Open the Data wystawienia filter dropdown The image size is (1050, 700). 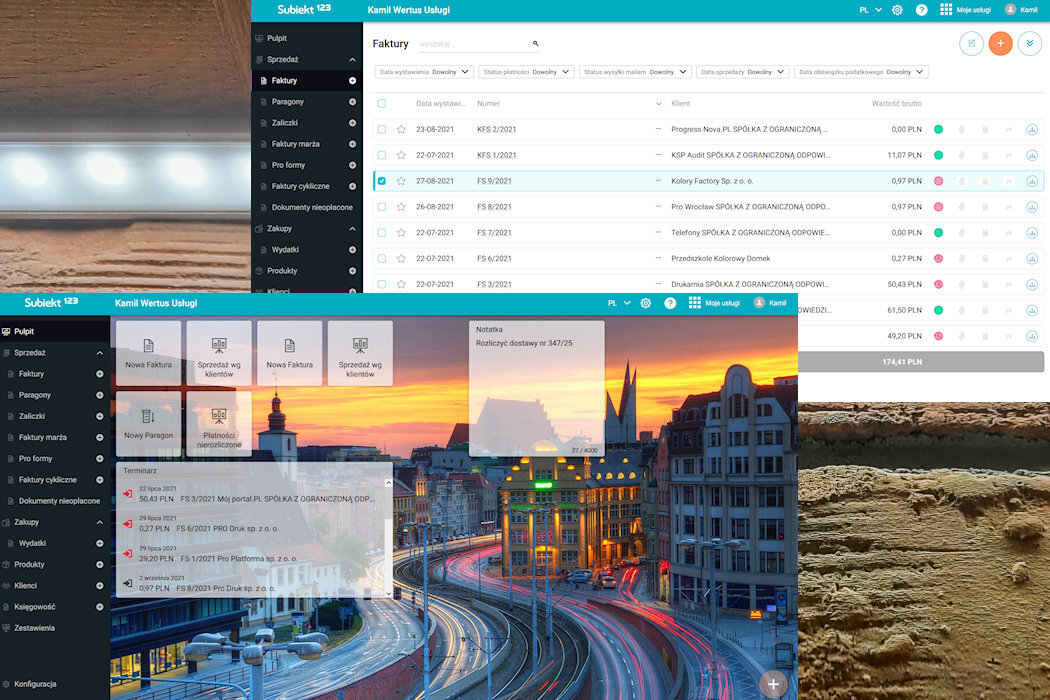[x=424, y=72]
